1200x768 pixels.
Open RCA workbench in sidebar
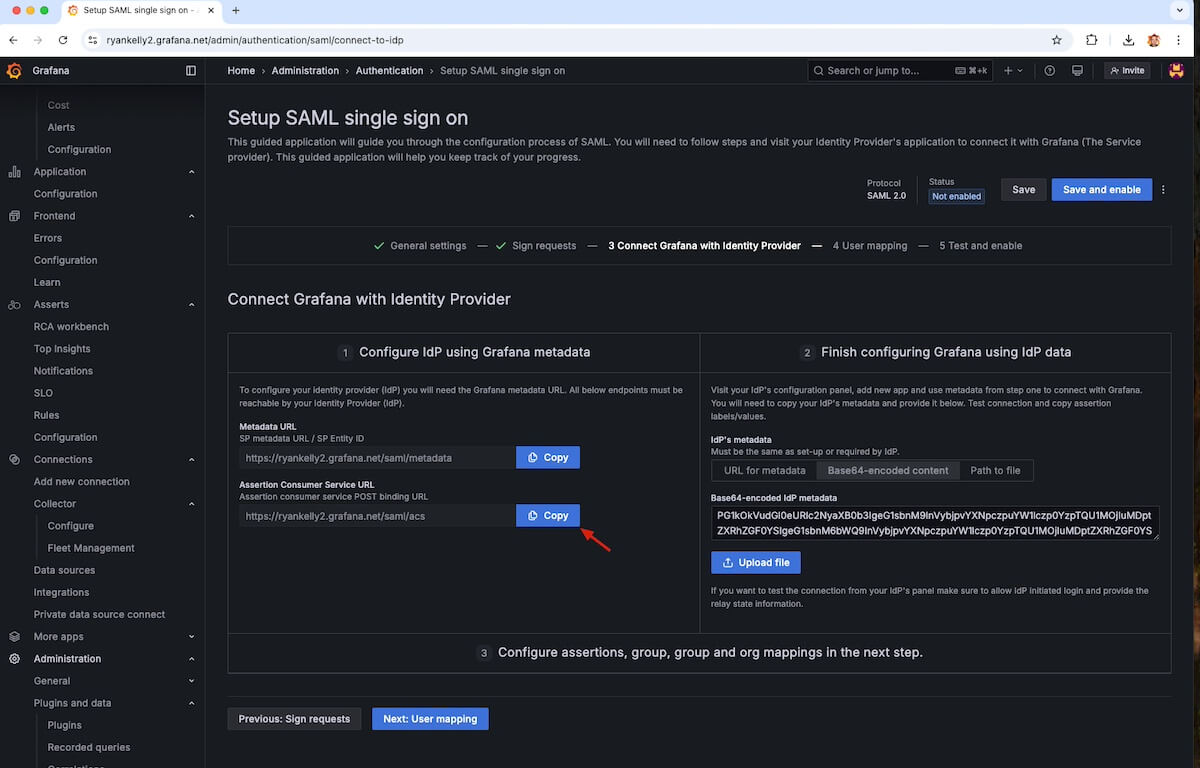[71, 327]
